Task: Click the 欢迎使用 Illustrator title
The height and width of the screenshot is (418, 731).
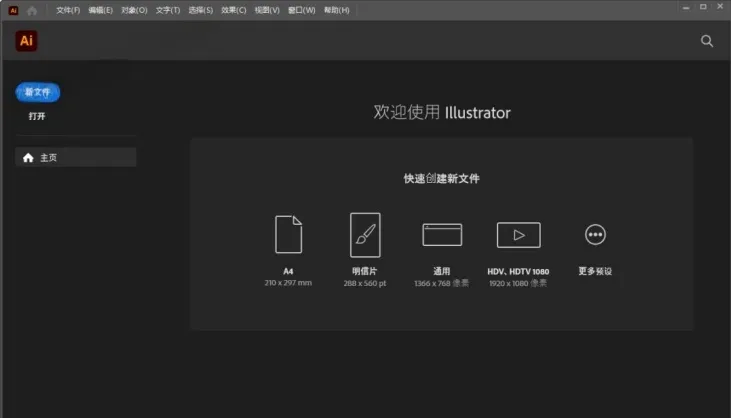Action: [441, 112]
